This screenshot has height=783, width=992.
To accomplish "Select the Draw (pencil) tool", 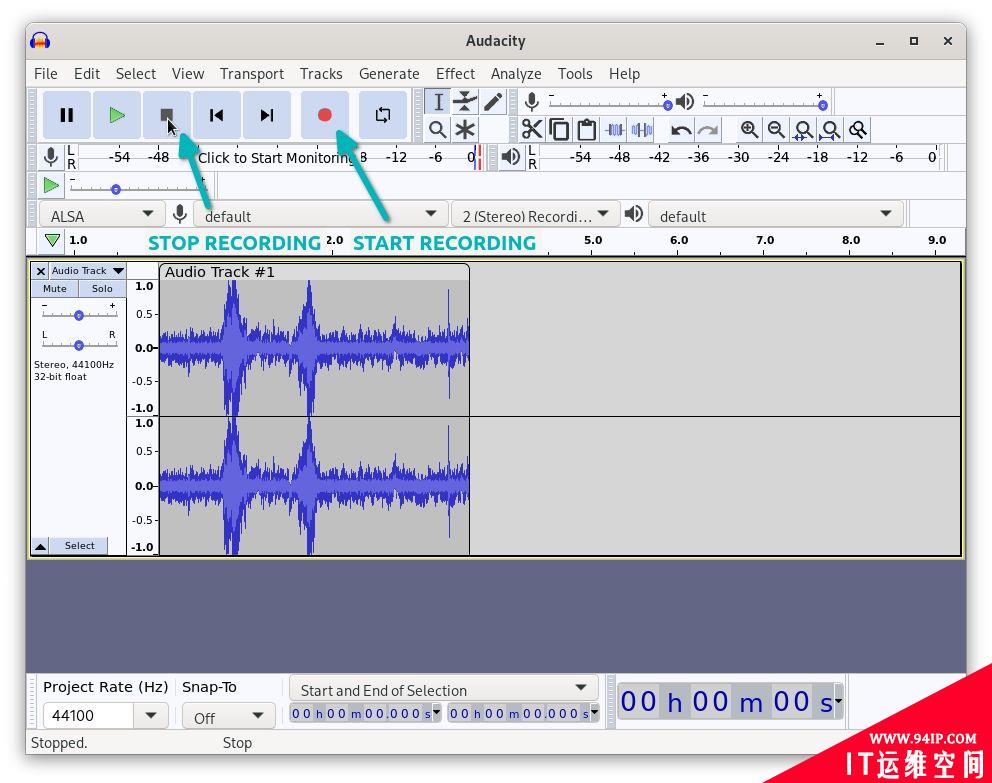I will click(493, 101).
